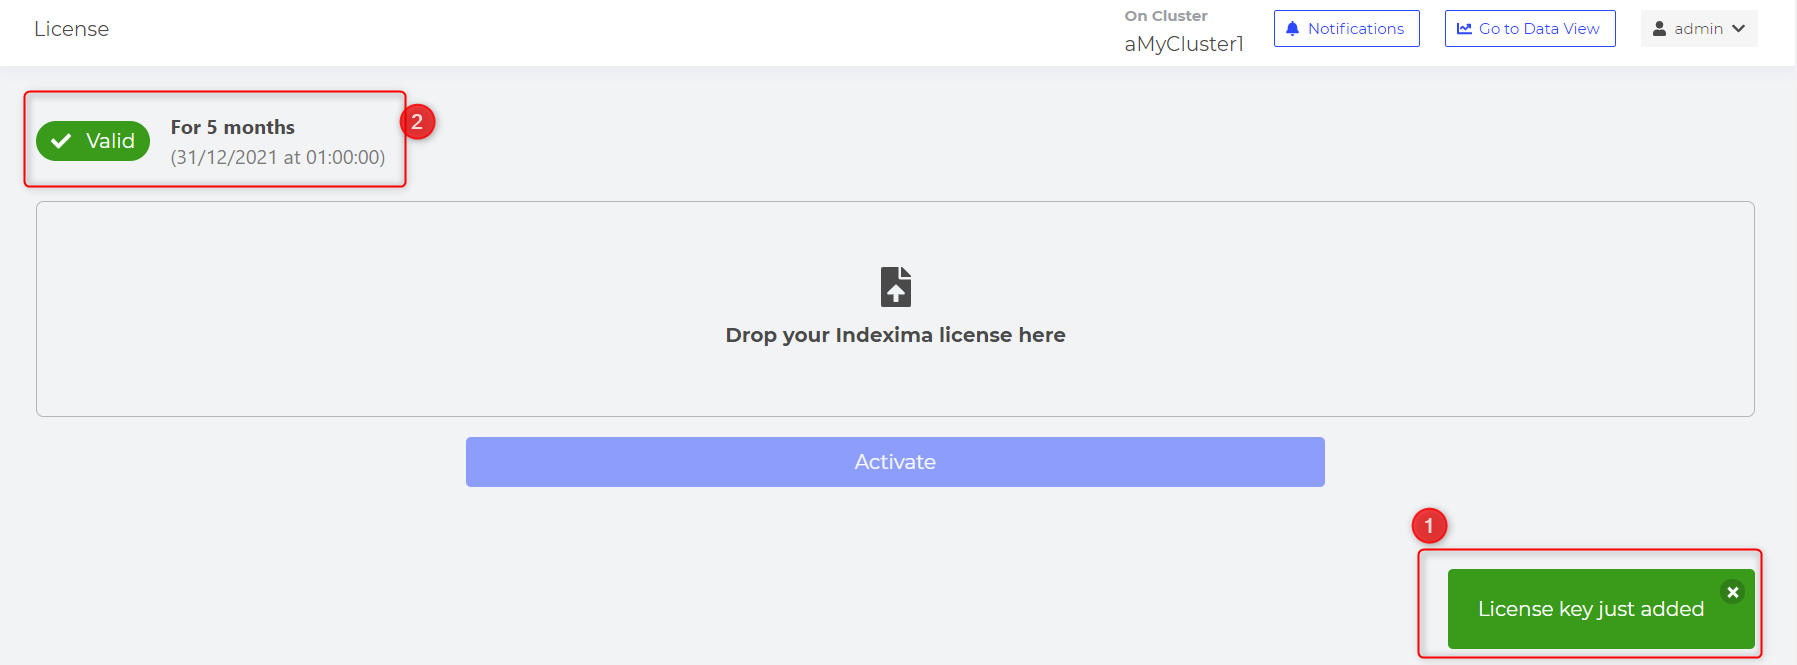The image size is (1797, 665).
Task: Click the admin user avatar icon
Action: 1659,29
